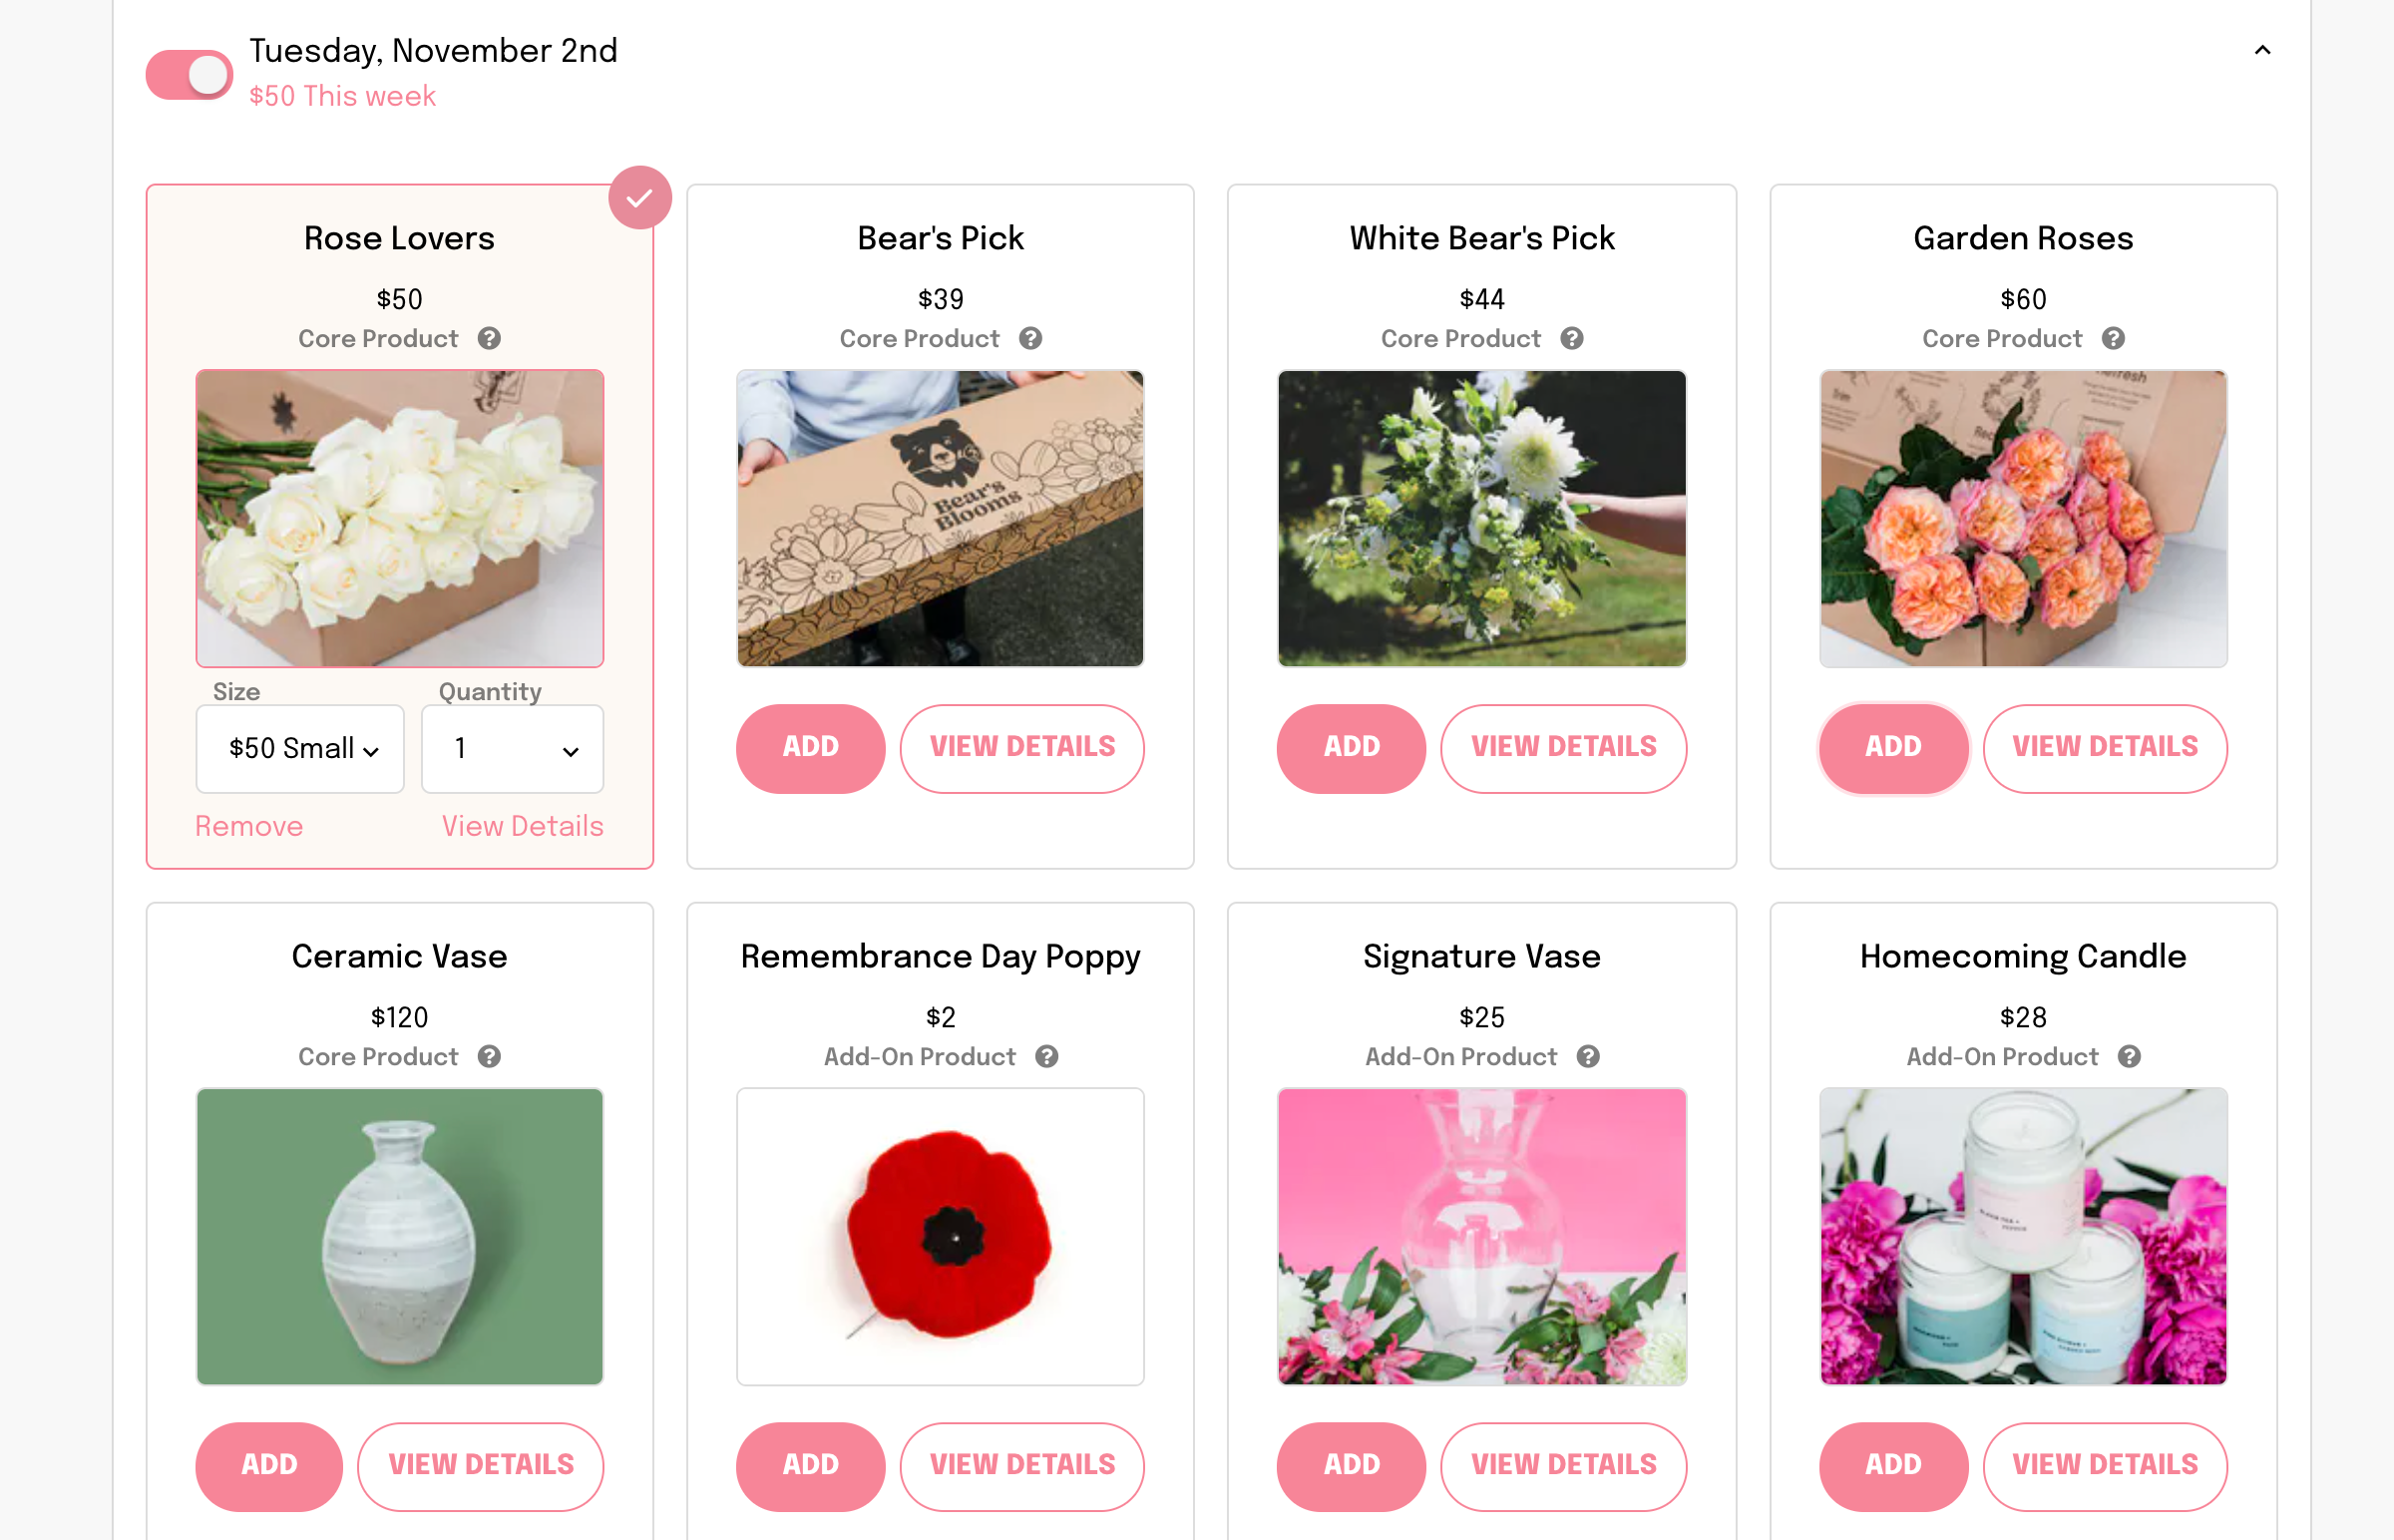2394x1540 pixels.
Task: Click help icon beside Ceramic Vase Core Product
Action: [489, 1057]
